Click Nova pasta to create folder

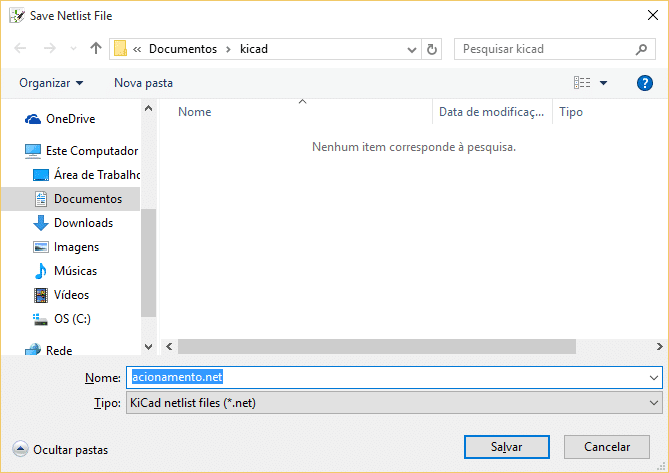pos(143,83)
